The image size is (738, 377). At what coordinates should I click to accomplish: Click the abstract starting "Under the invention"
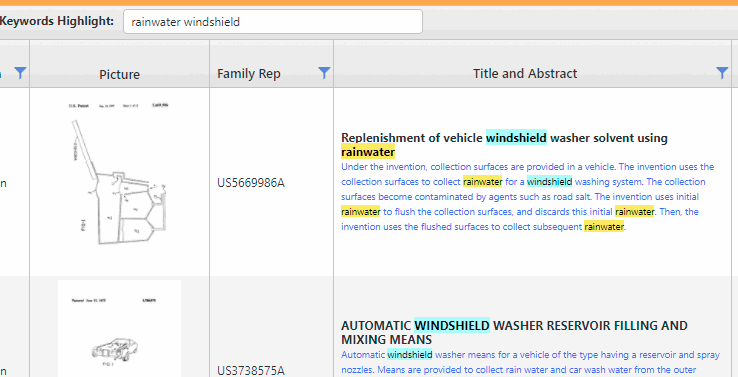tap(528, 197)
